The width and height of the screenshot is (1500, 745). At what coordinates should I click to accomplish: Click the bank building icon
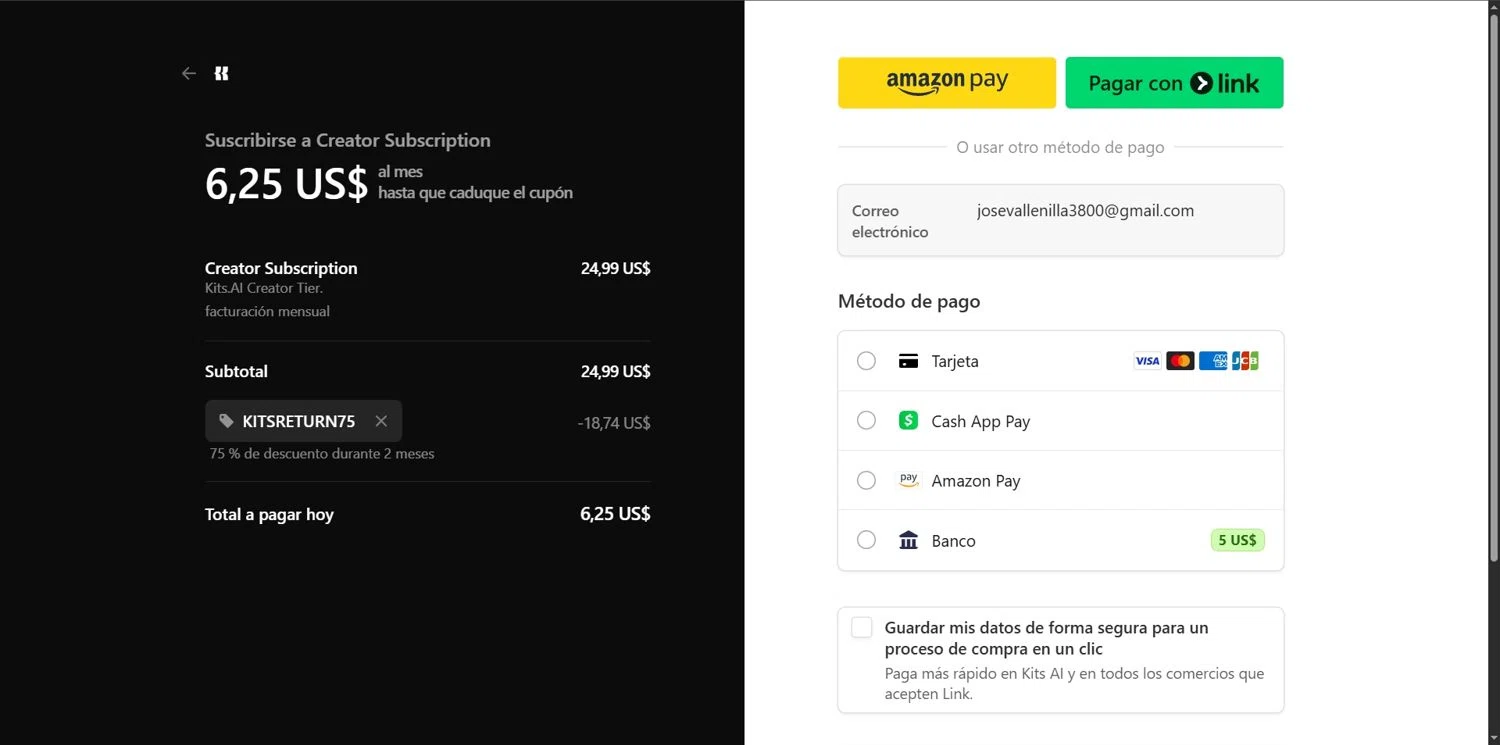tap(908, 540)
